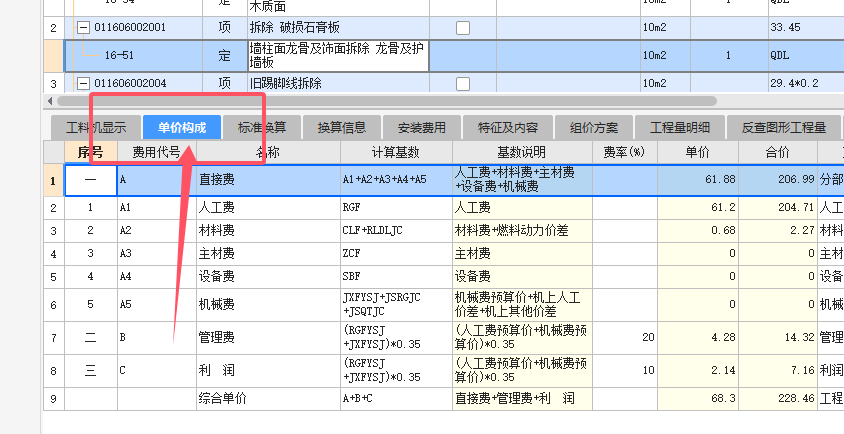Viewport: 844px width, 434px height.
Task: Select the fee code A1 cell
Action: coord(157,207)
